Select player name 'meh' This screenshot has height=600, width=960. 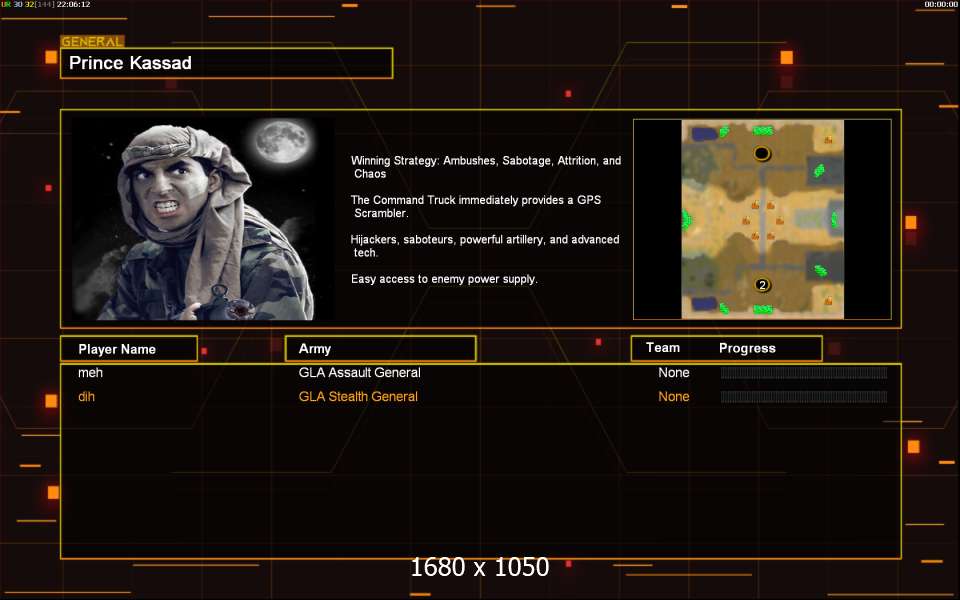(90, 373)
